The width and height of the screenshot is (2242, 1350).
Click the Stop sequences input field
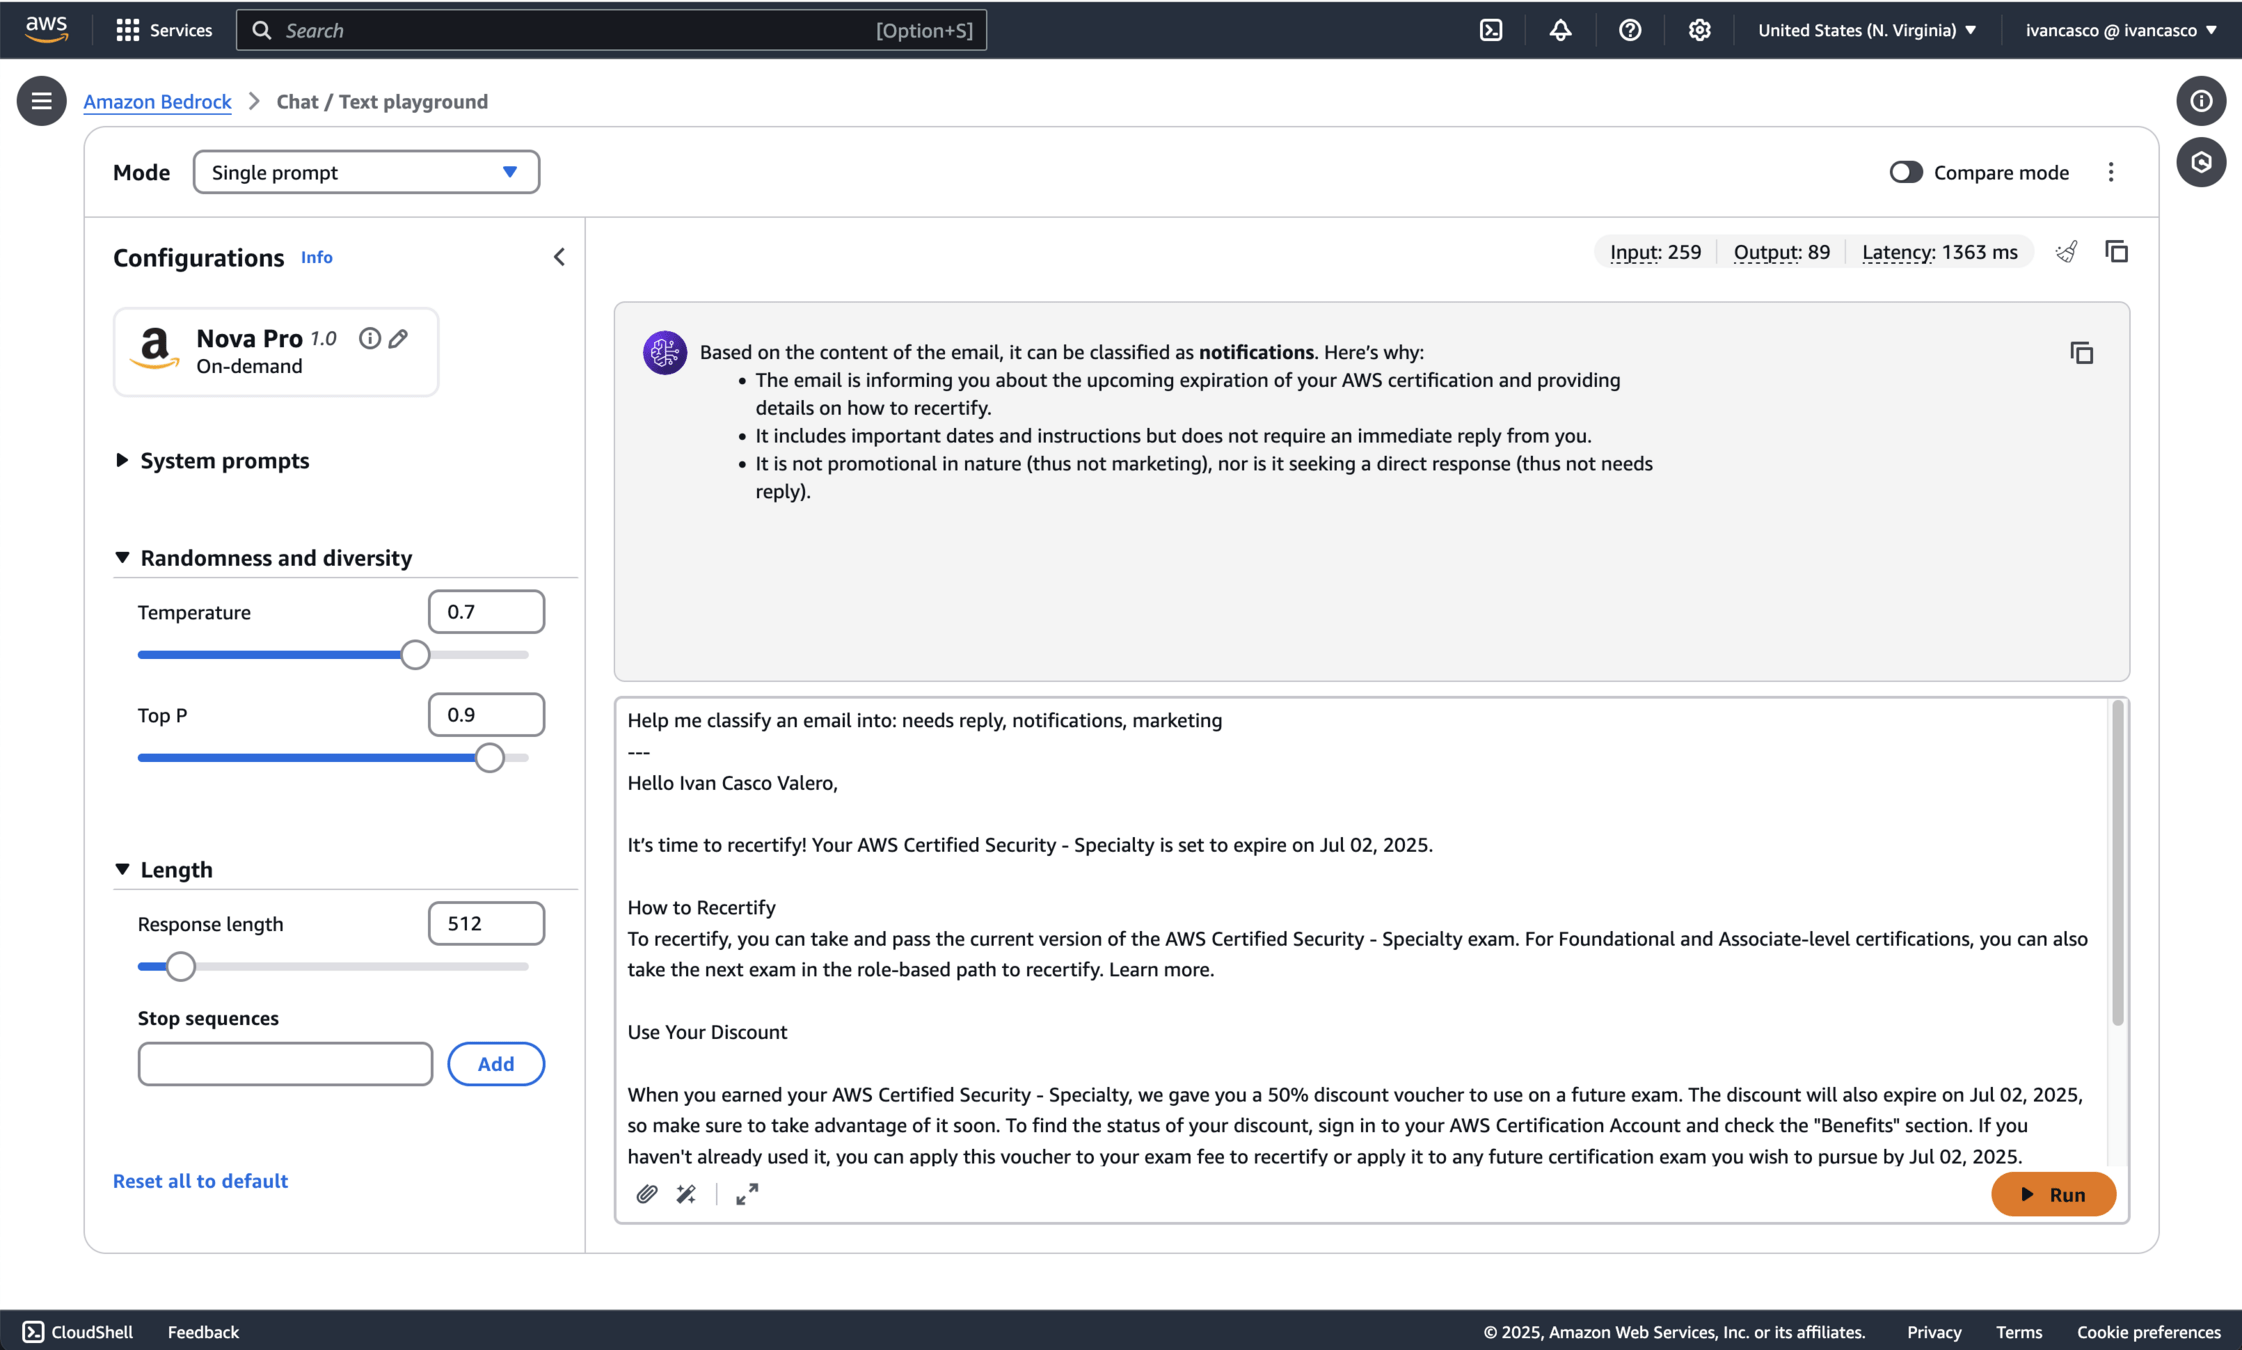pos(285,1064)
